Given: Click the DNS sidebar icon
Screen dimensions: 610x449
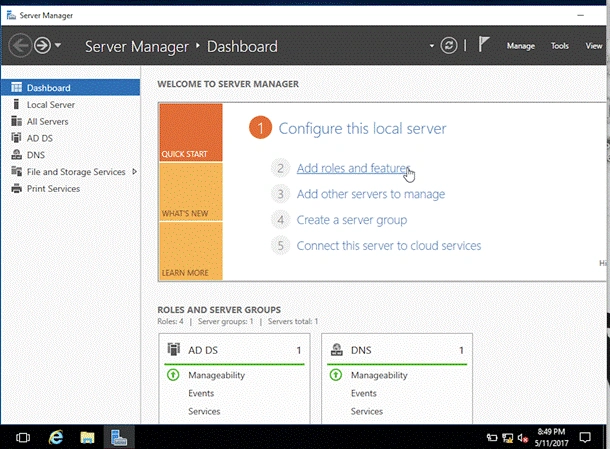Looking at the screenshot, I should pos(16,154).
